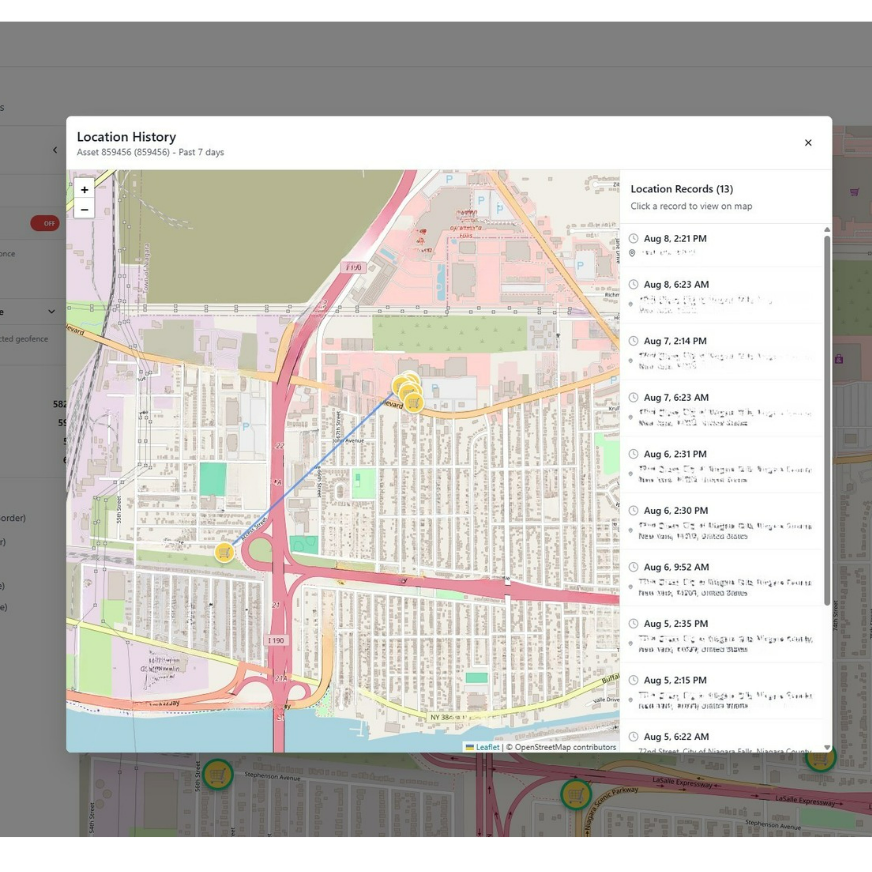
Task: Open the Leaflet attribution link
Action: [x=487, y=747]
